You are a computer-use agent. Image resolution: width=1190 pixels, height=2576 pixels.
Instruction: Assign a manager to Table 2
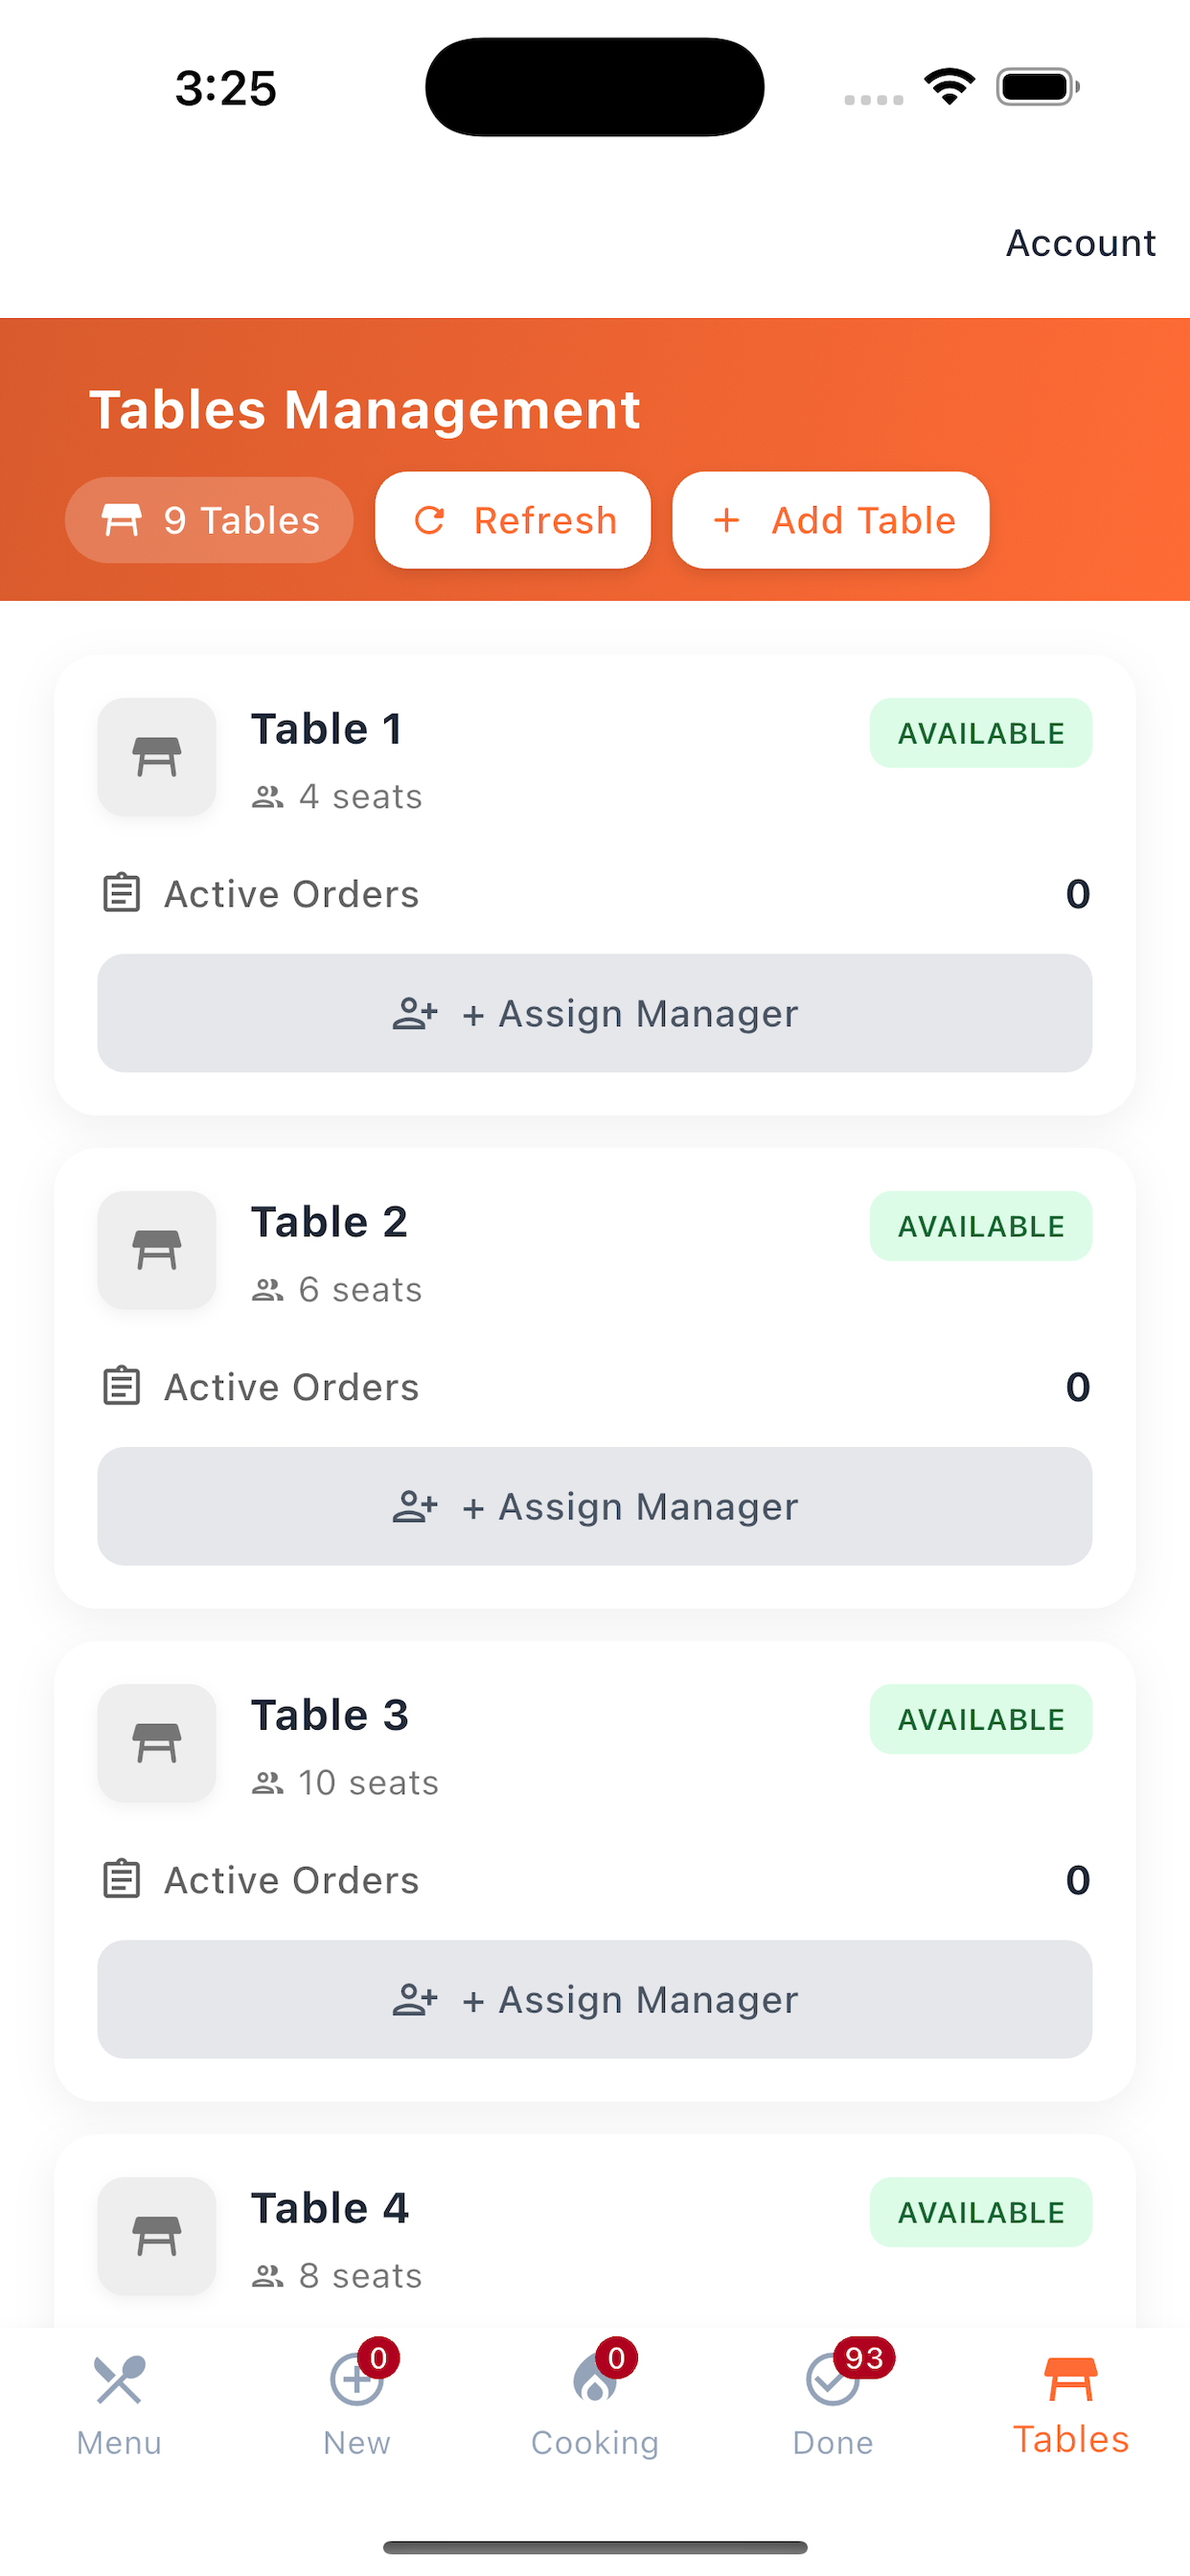pyautogui.click(x=595, y=1506)
